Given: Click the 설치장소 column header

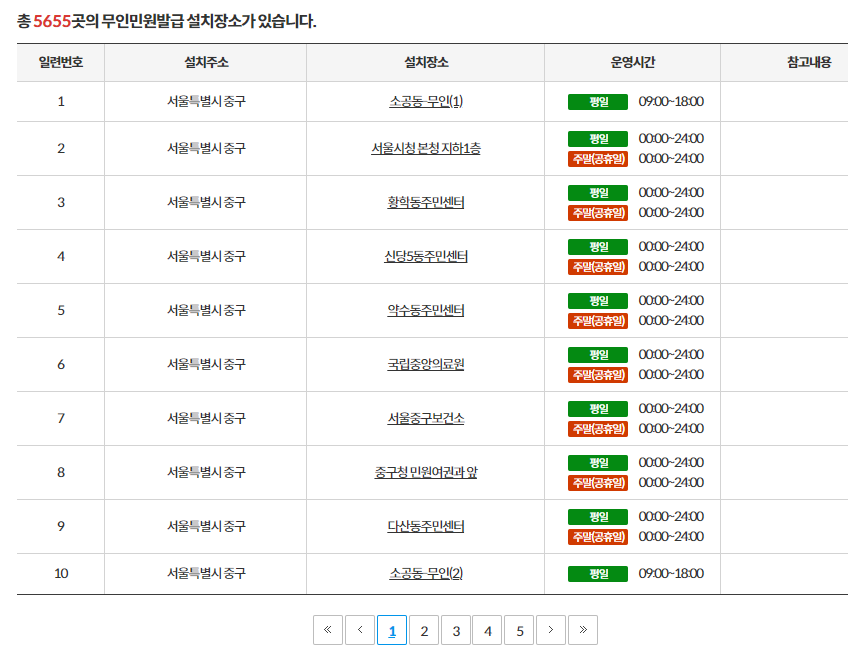Looking at the screenshot, I should [426, 62].
